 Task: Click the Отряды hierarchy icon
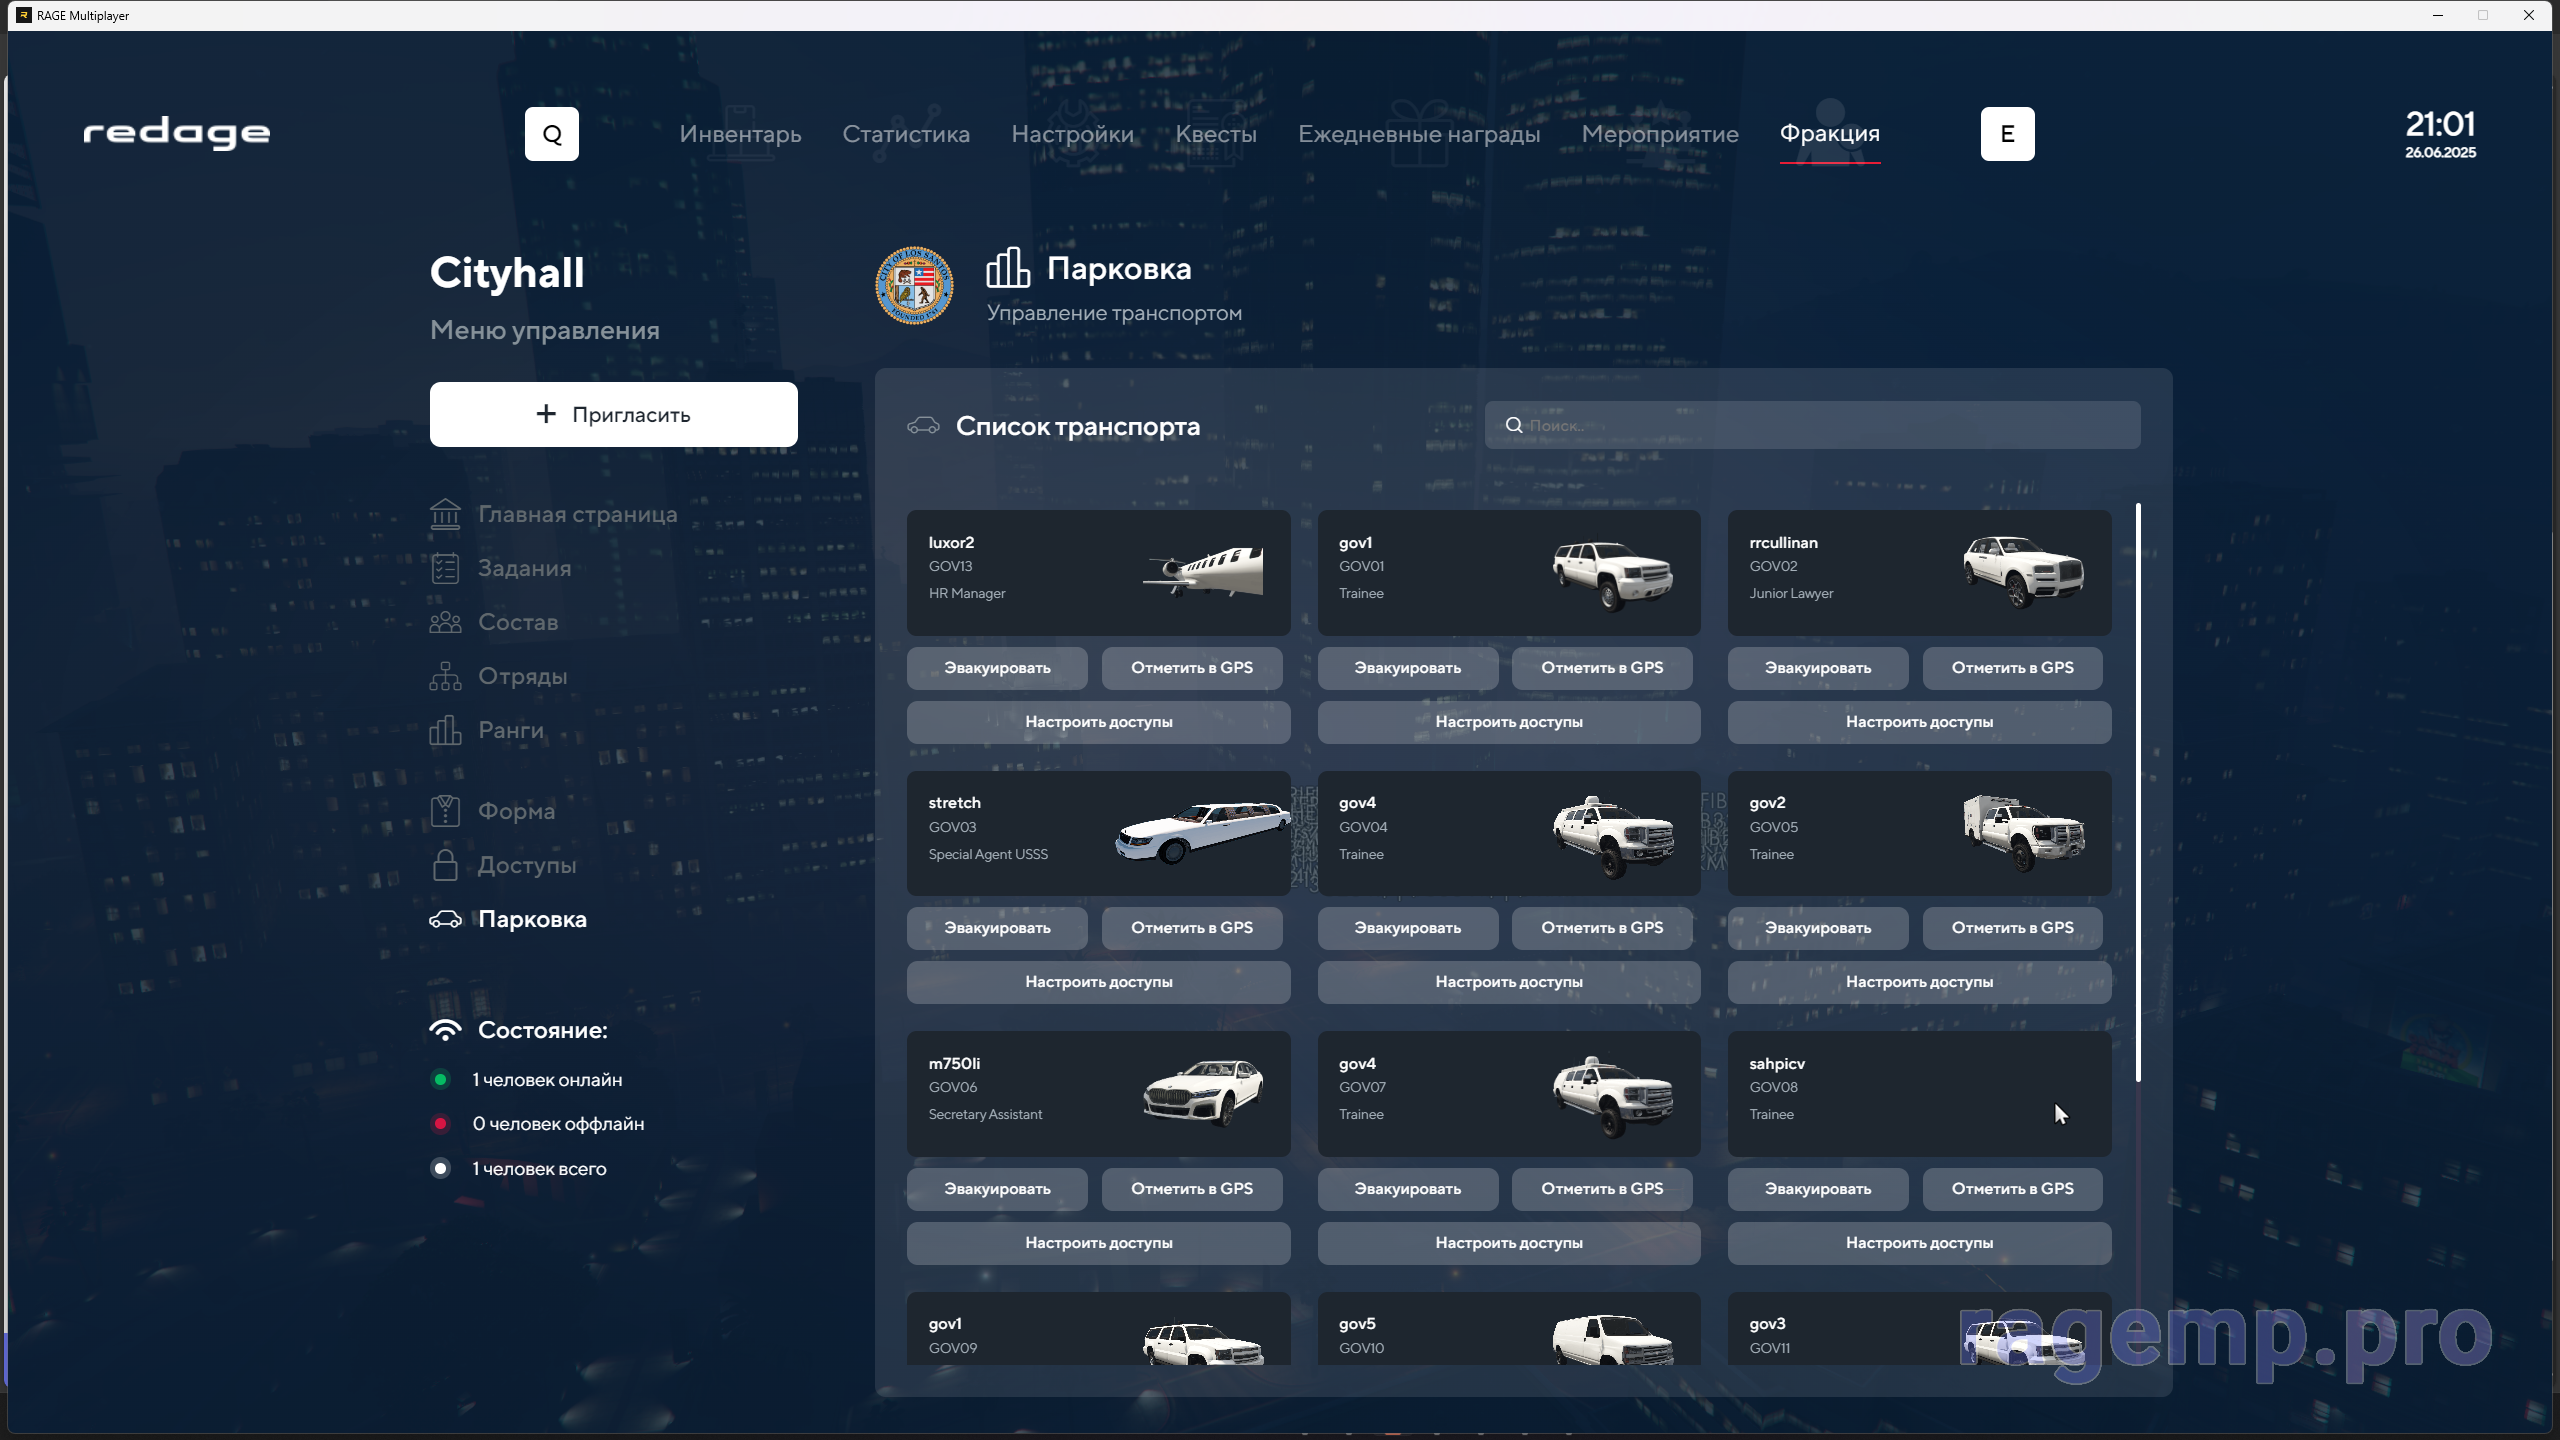tap(445, 676)
